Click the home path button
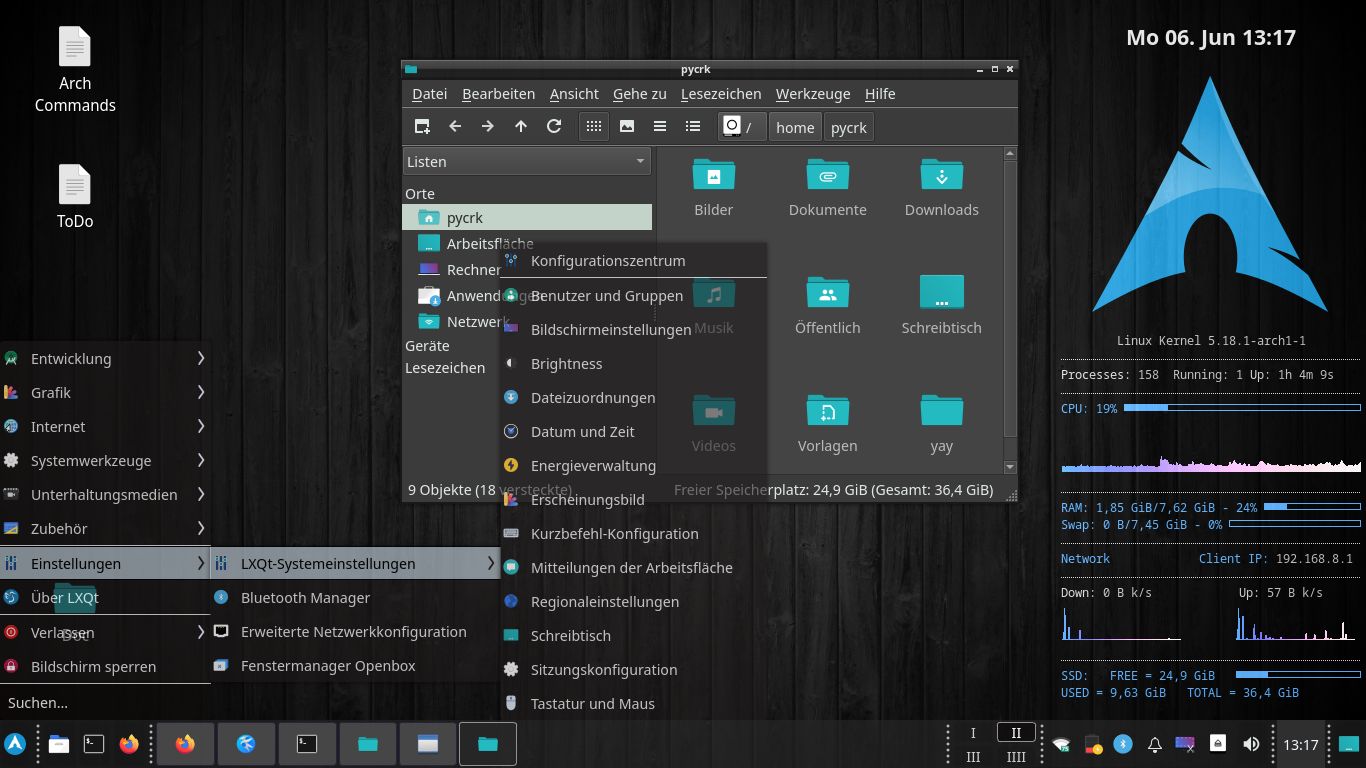Image resolution: width=1366 pixels, height=768 pixels. [795, 127]
